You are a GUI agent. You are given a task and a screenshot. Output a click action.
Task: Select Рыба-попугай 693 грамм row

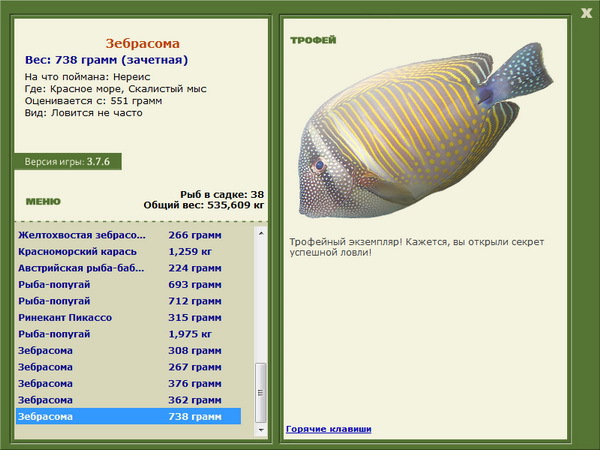pyautogui.click(x=129, y=285)
